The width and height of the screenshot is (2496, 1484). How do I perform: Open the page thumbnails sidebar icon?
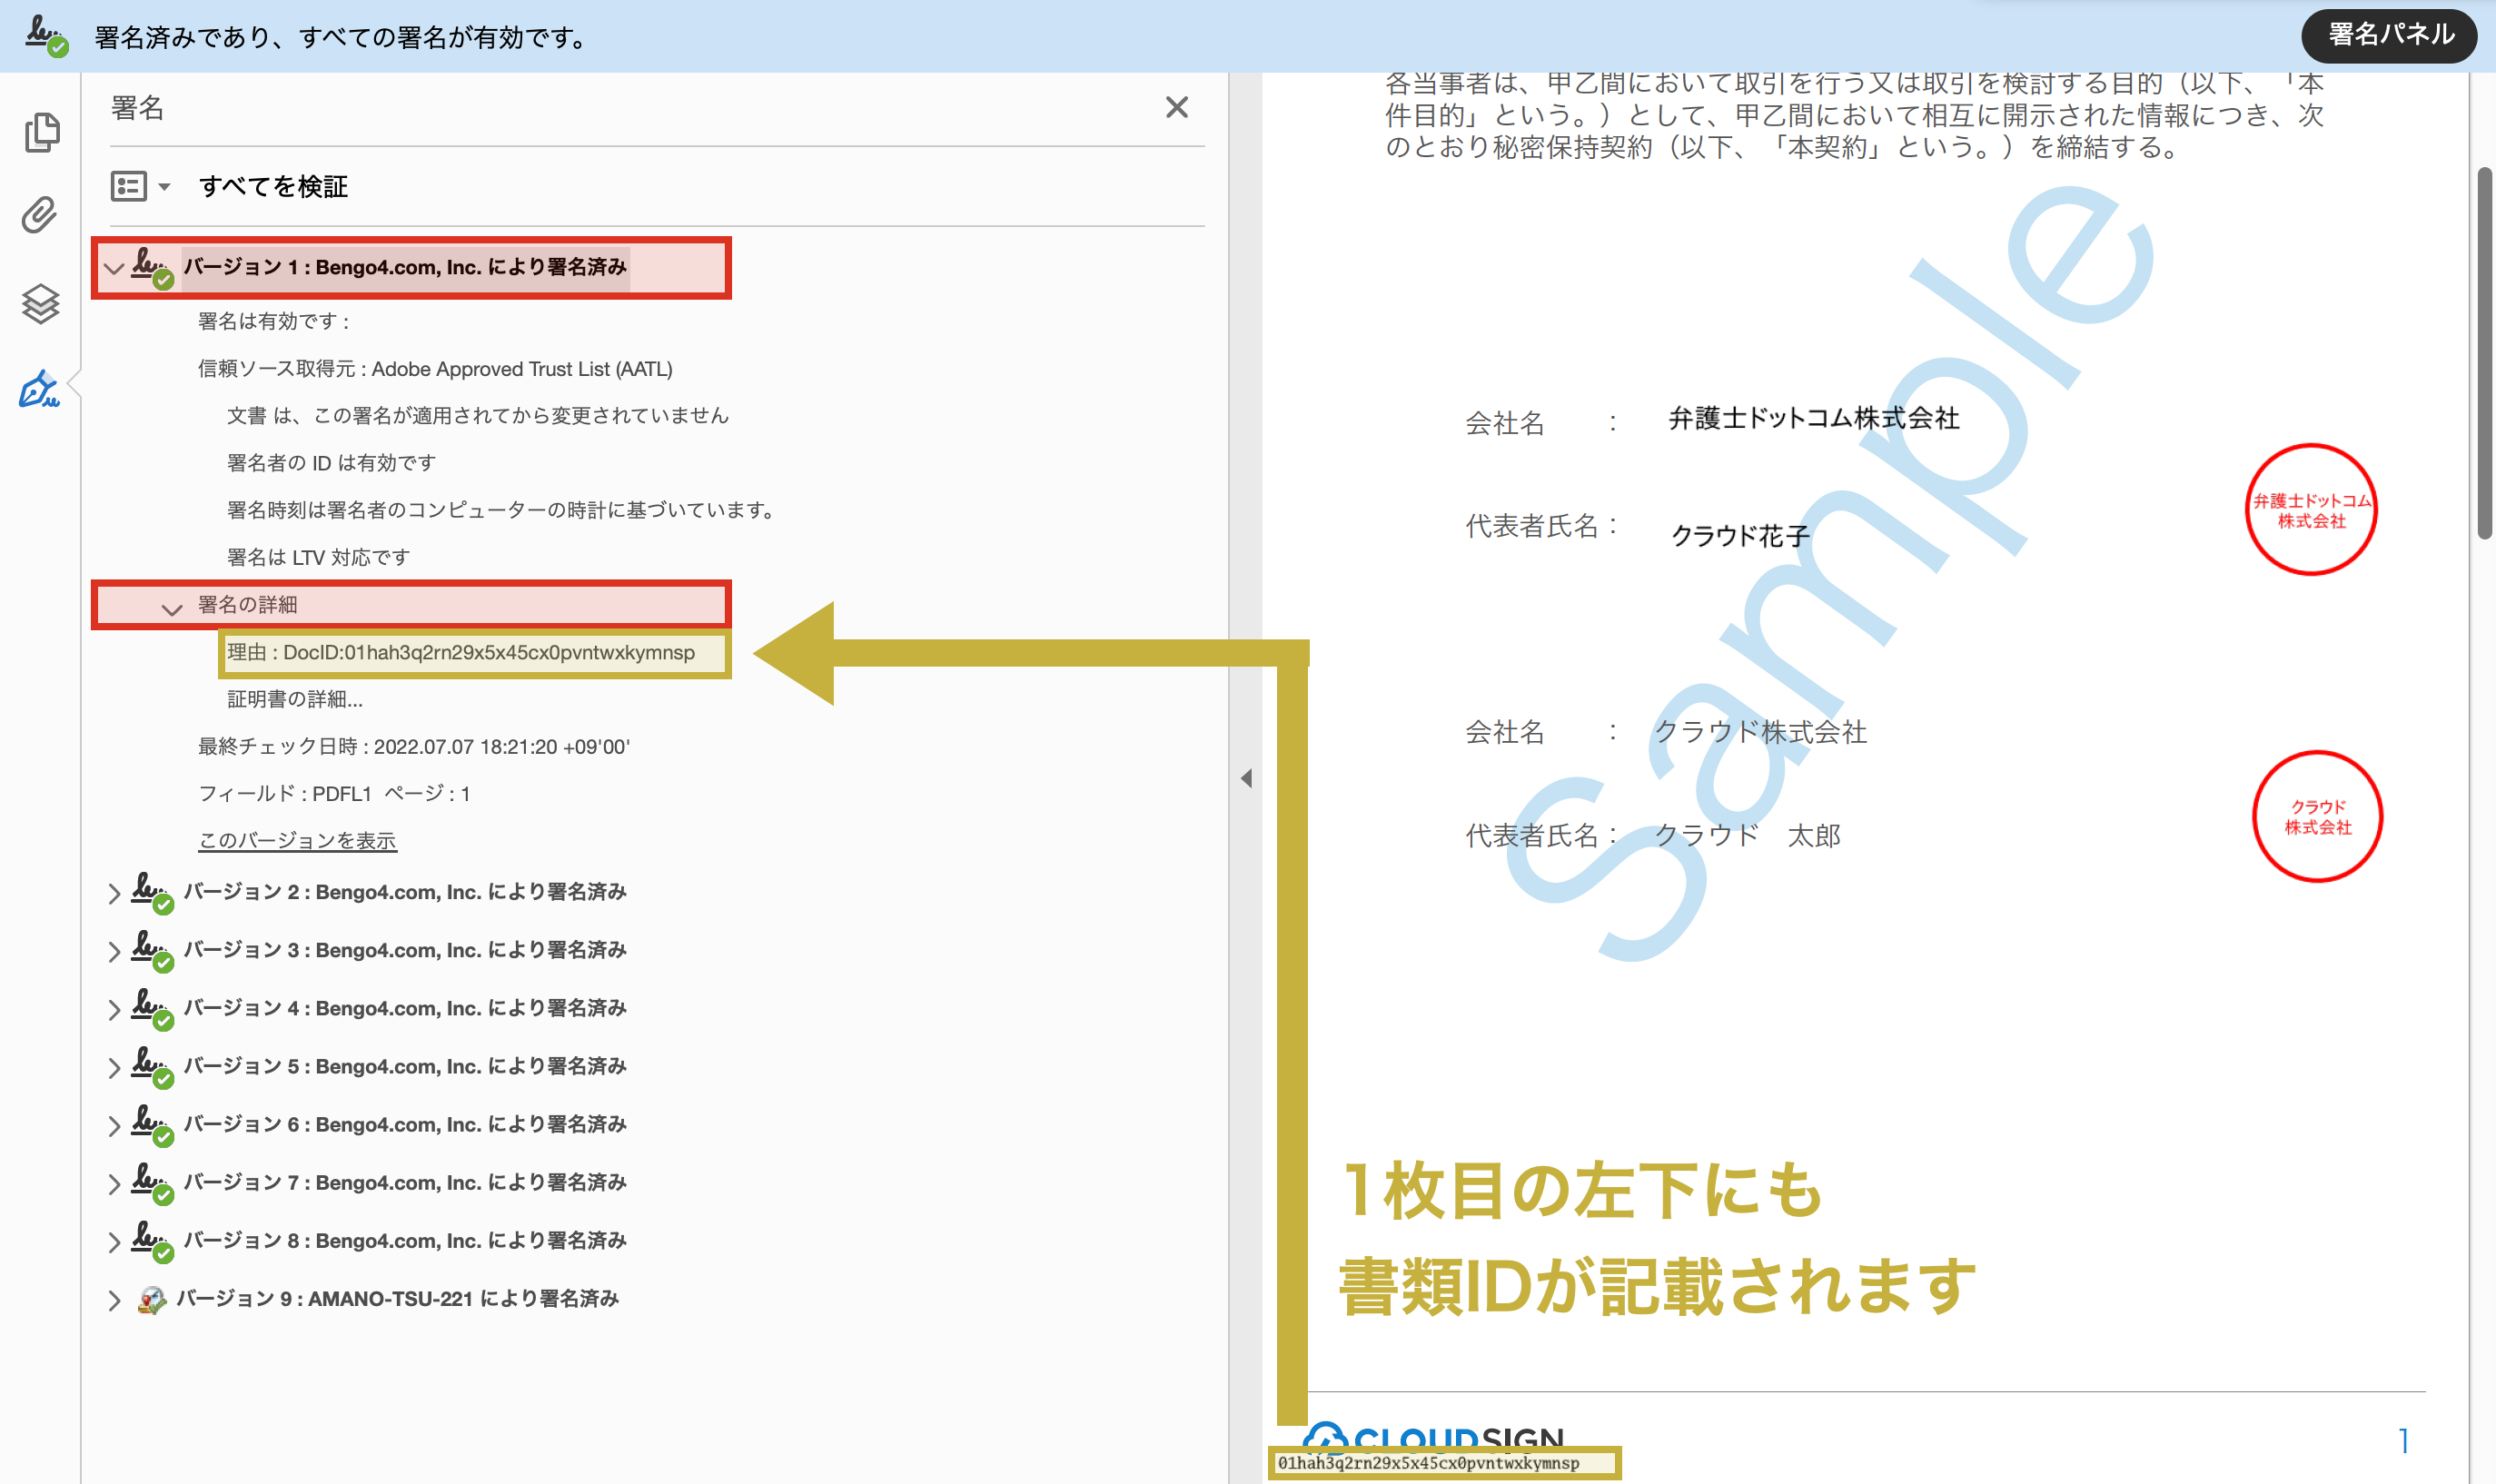pyautogui.click(x=41, y=132)
